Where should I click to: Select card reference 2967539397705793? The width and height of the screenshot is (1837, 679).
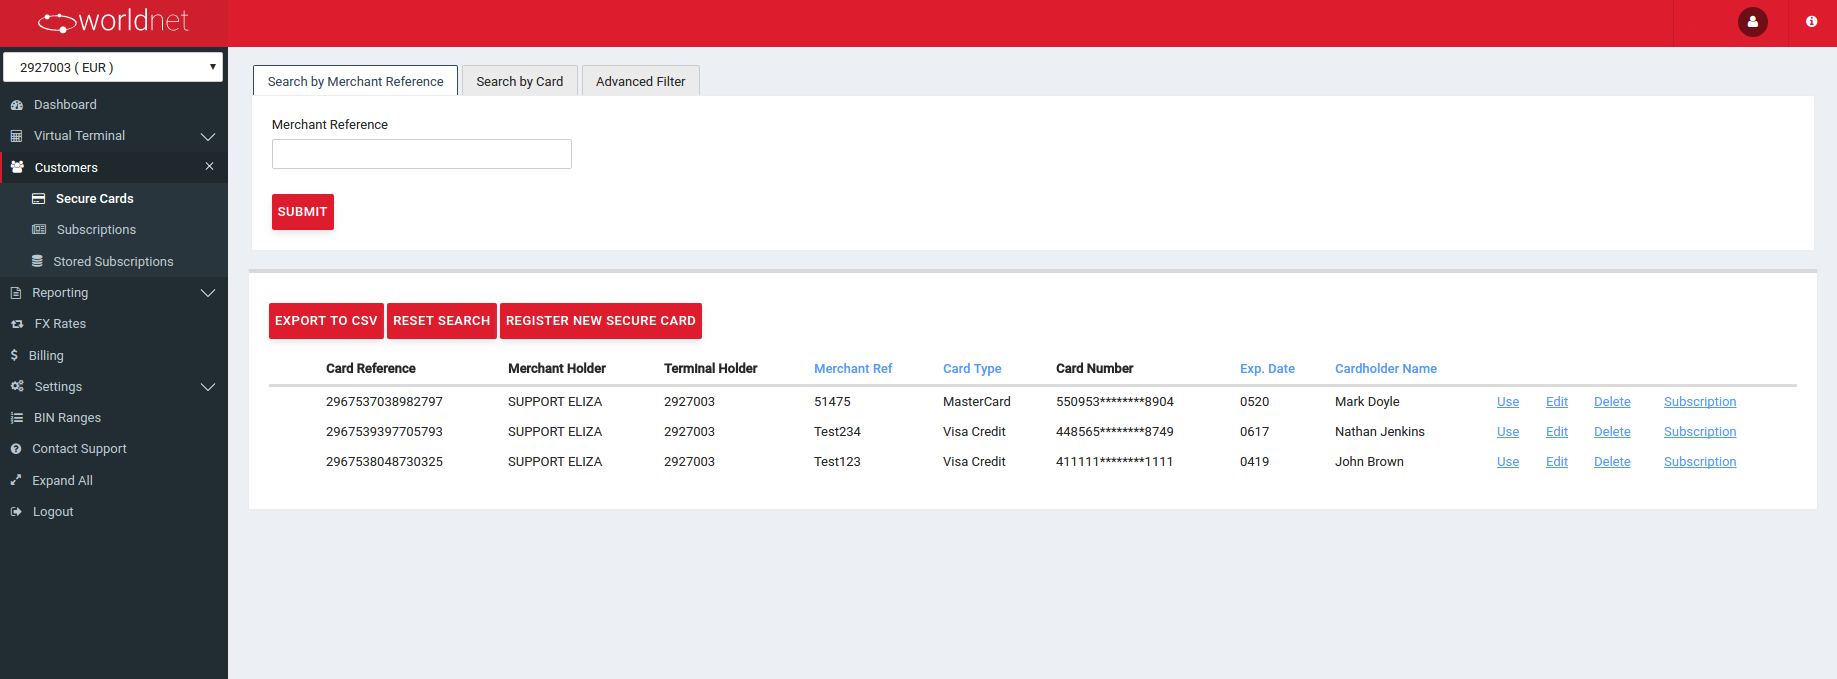tap(384, 432)
